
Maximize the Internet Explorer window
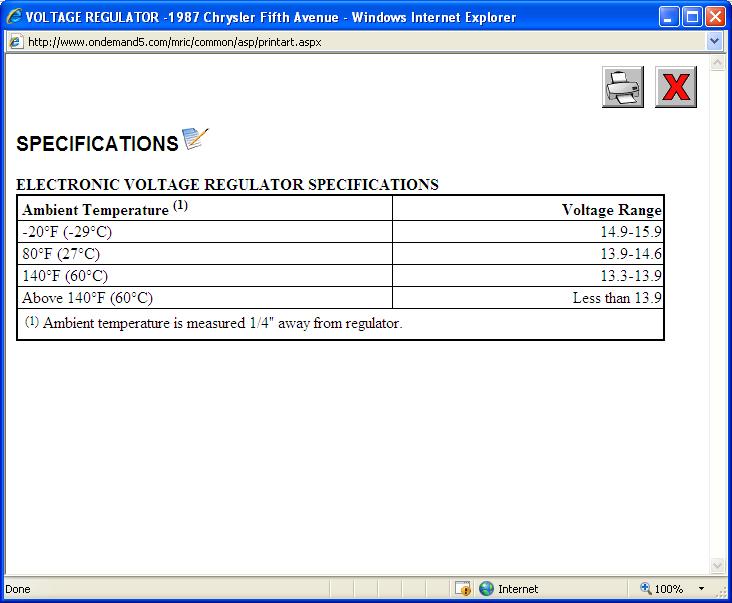pyautogui.click(x=692, y=17)
